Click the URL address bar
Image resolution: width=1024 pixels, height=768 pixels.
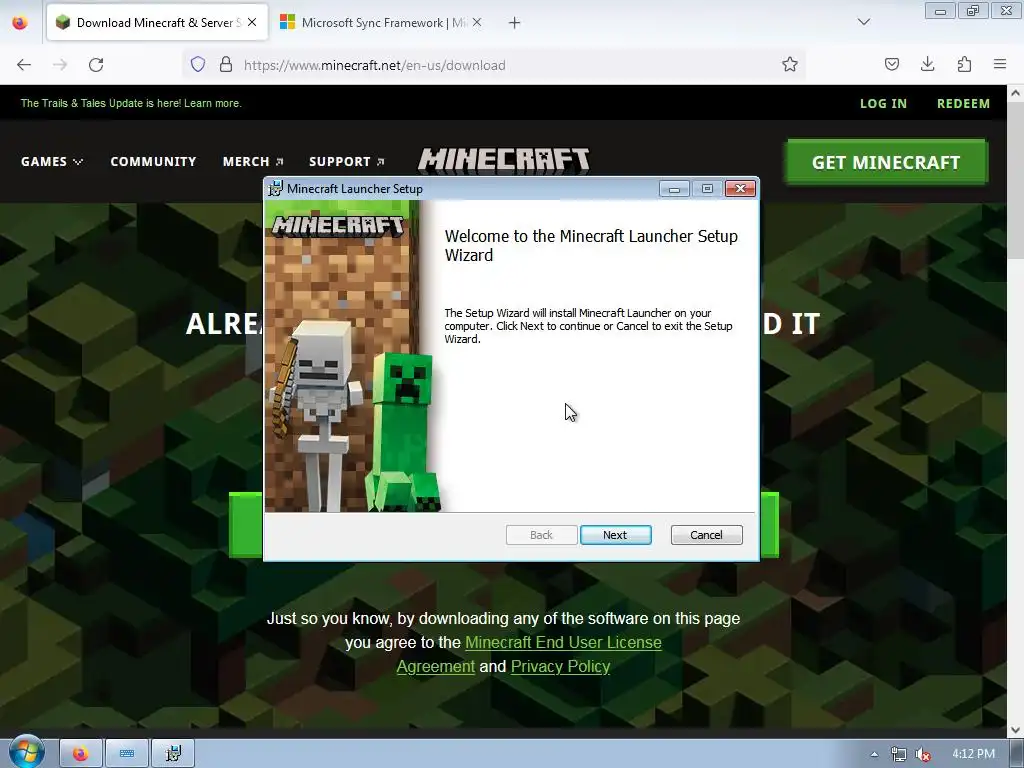[496, 65]
